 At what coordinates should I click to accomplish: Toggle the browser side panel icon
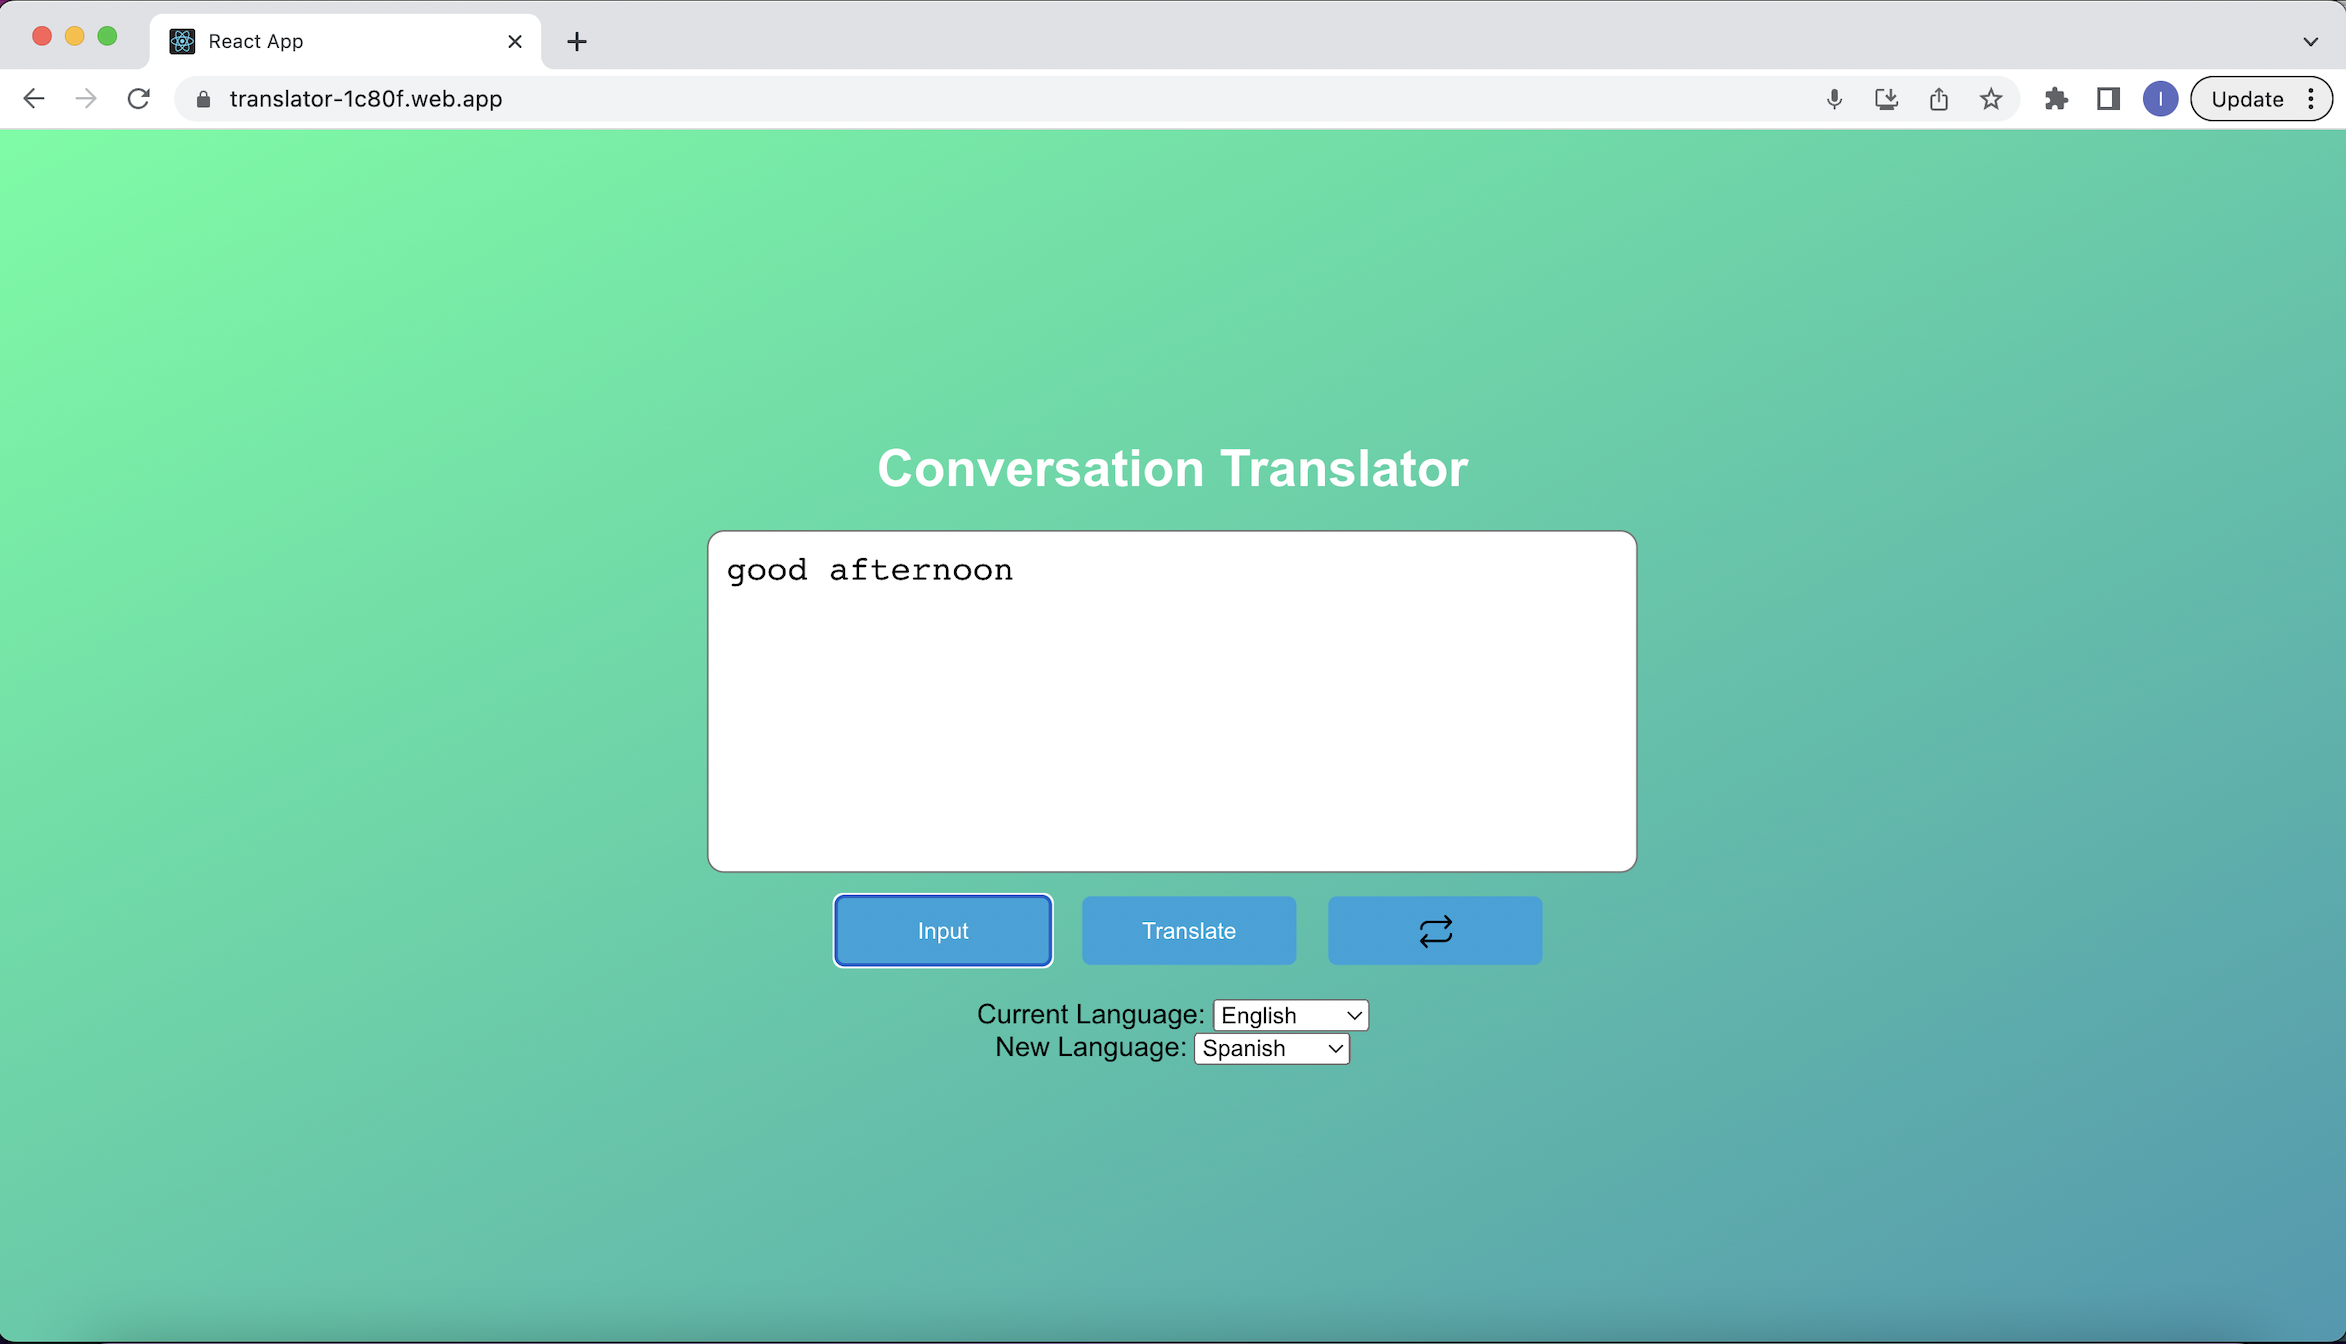pyautogui.click(x=2108, y=99)
